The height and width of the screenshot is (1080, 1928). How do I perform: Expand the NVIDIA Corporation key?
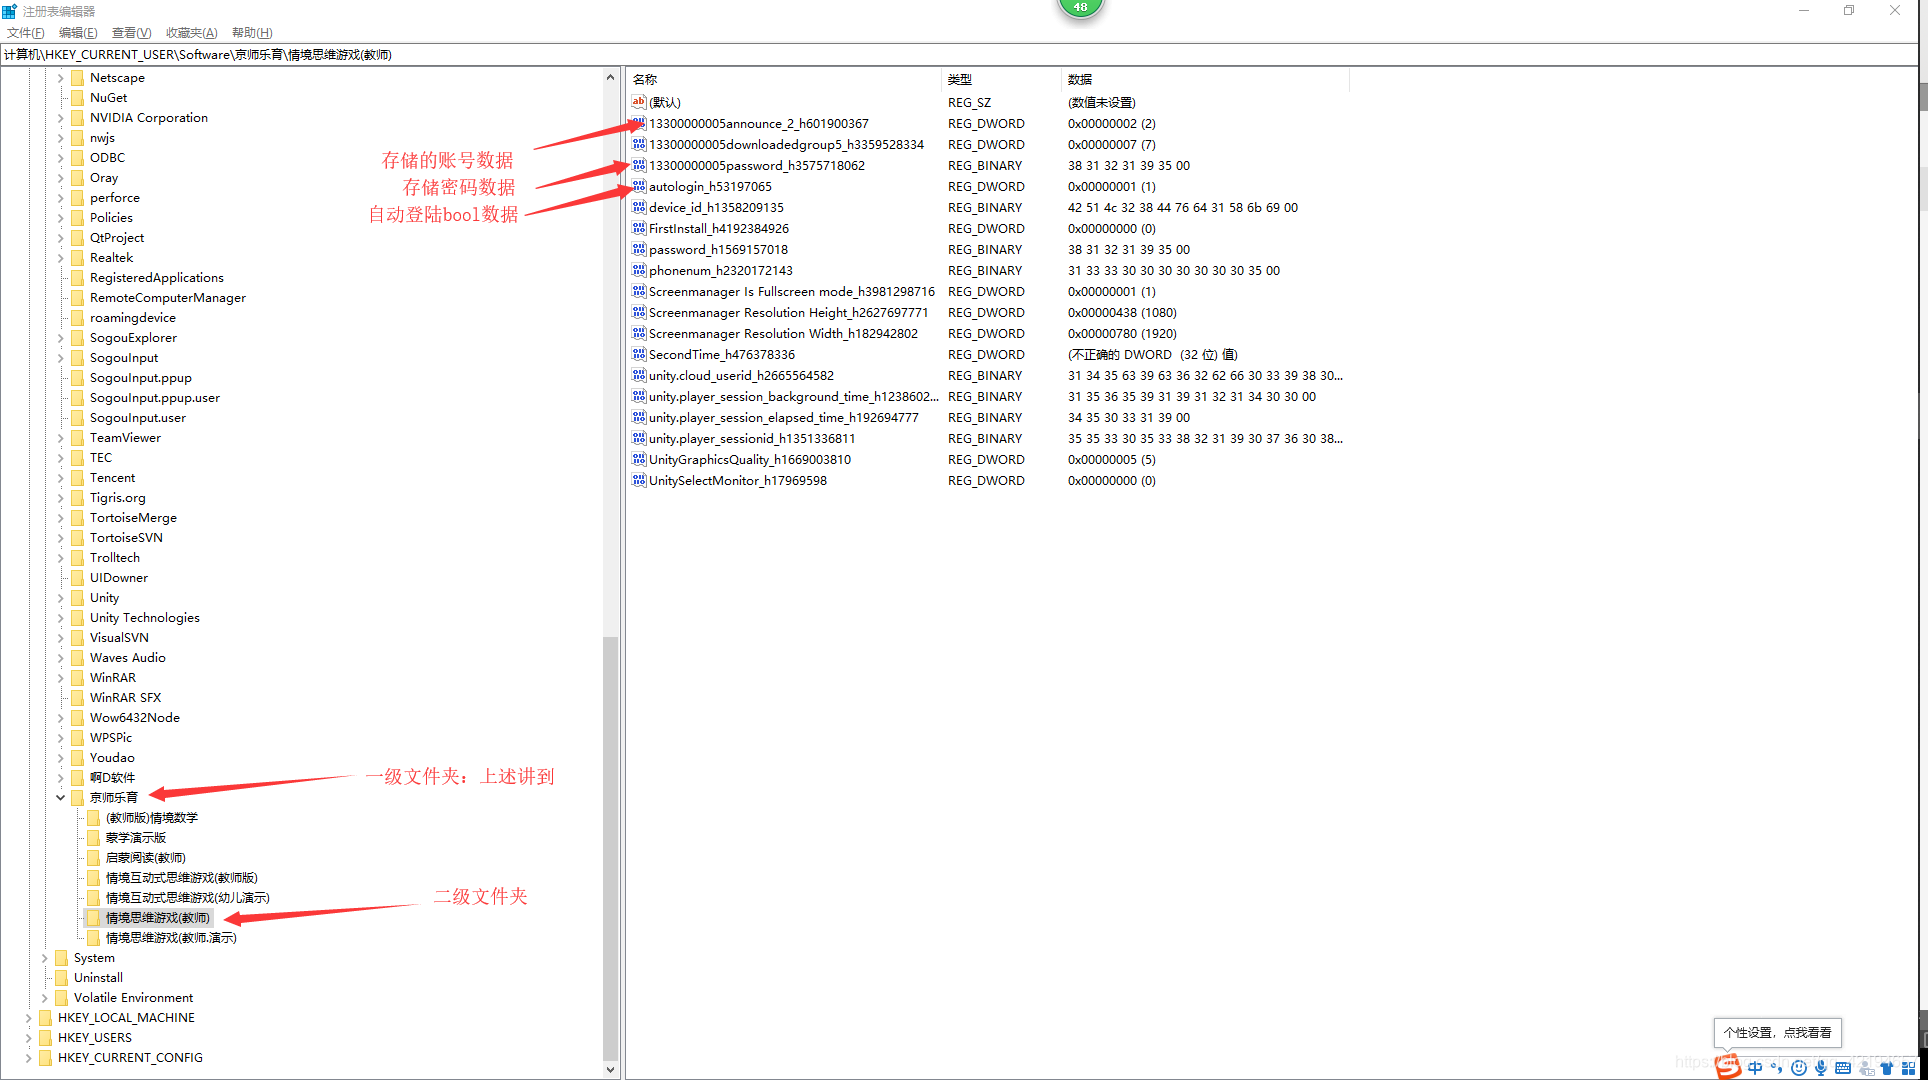tap(60, 118)
